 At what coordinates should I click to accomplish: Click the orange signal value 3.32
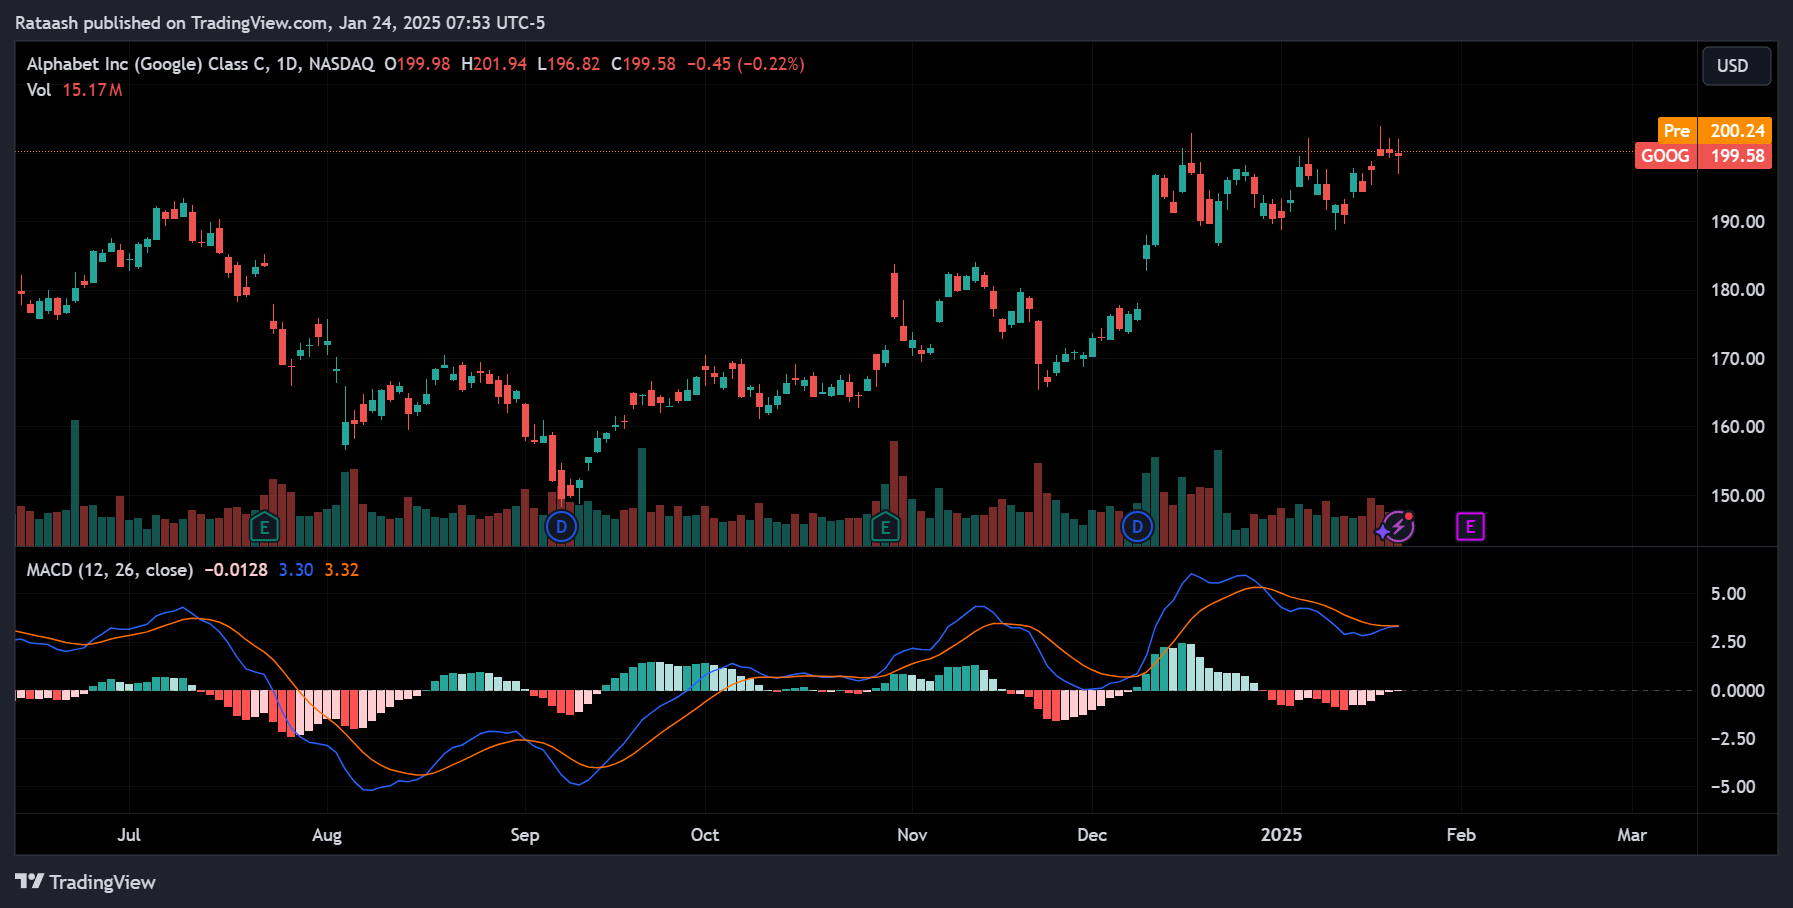[342, 570]
